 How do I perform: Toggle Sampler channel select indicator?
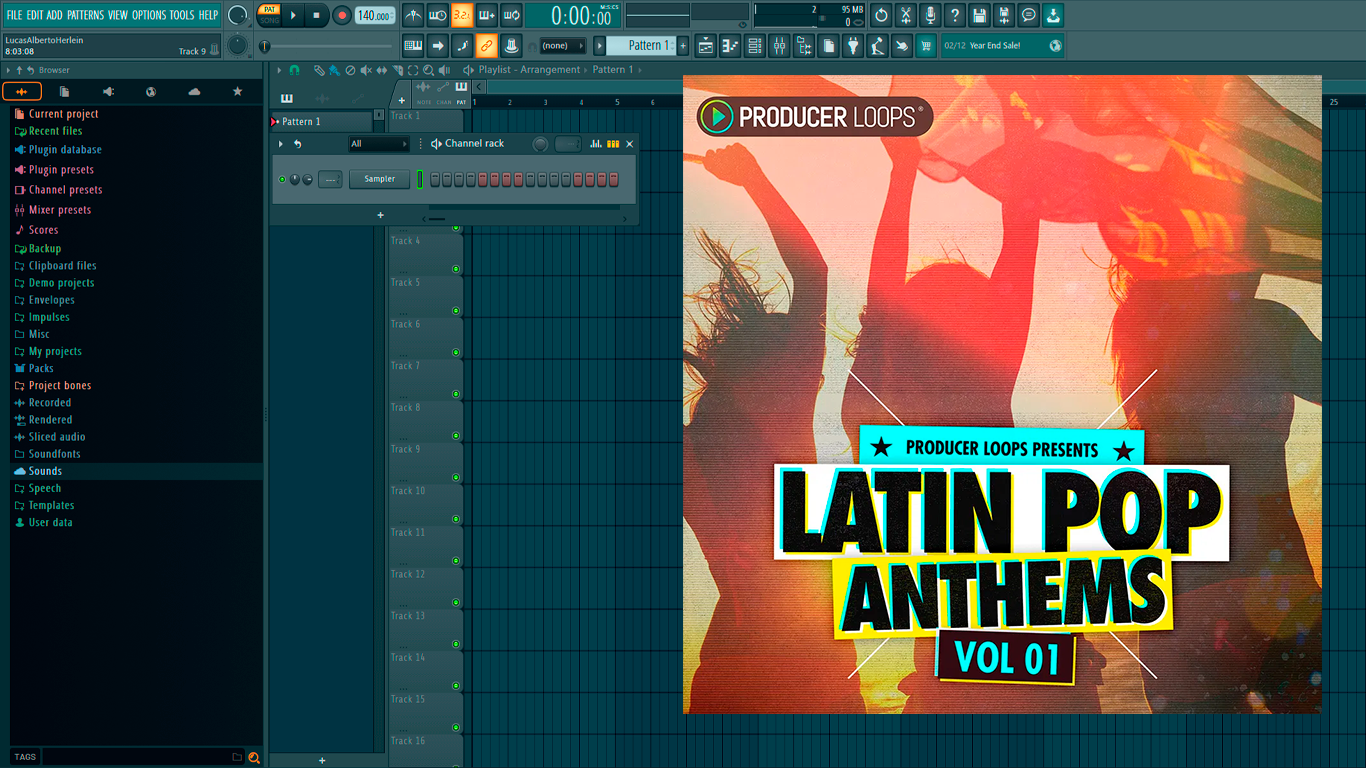click(x=420, y=179)
